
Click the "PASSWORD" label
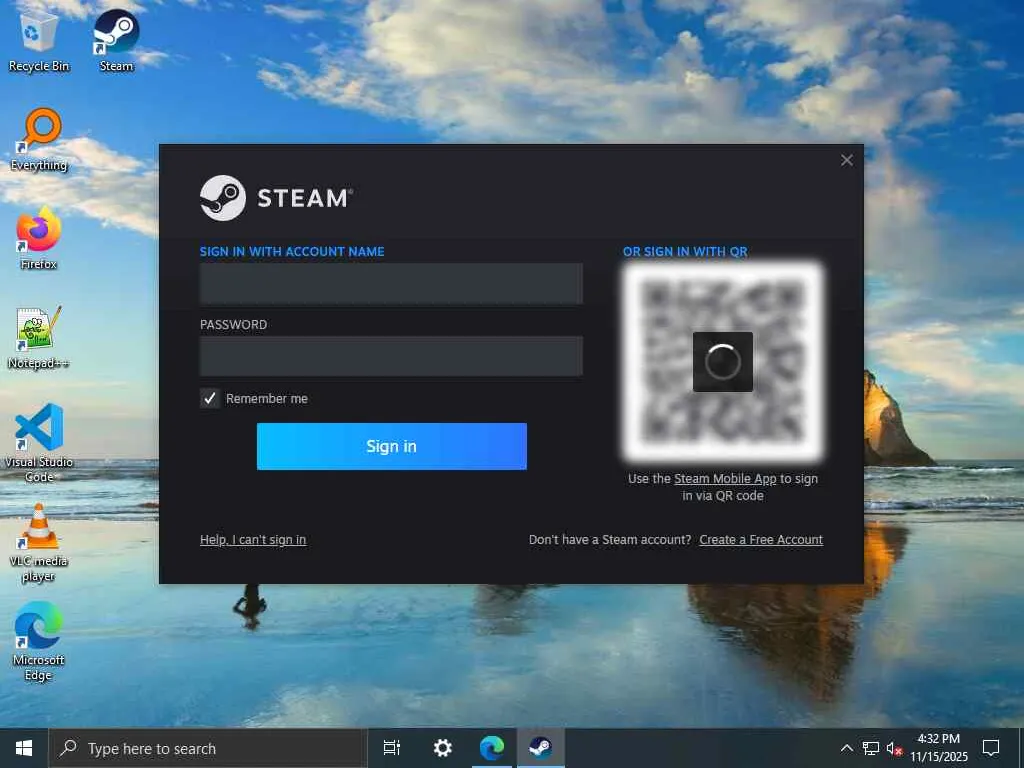coord(233,325)
